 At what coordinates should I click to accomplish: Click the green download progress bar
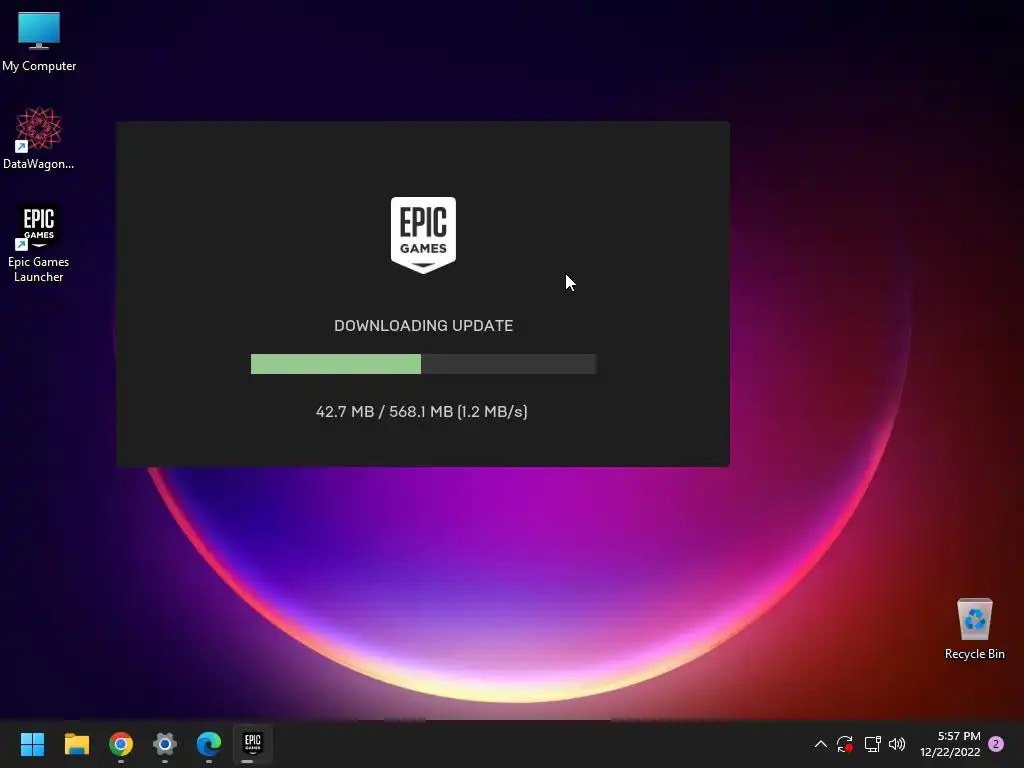[x=423, y=364]
